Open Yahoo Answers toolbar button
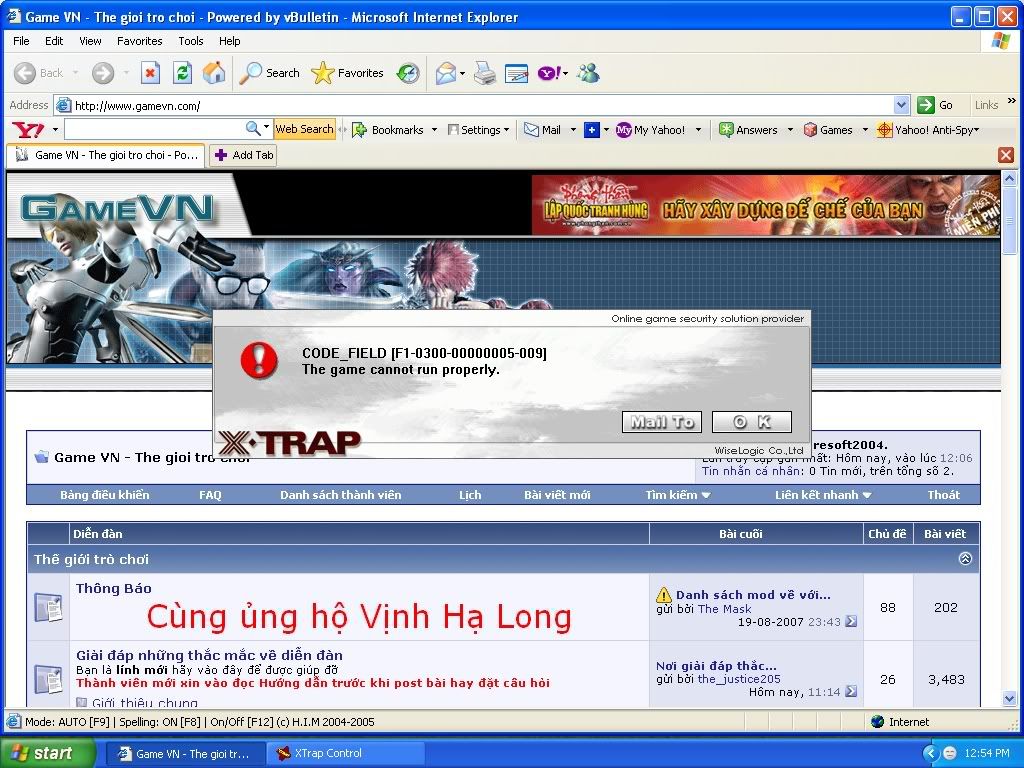 point(748,130)
